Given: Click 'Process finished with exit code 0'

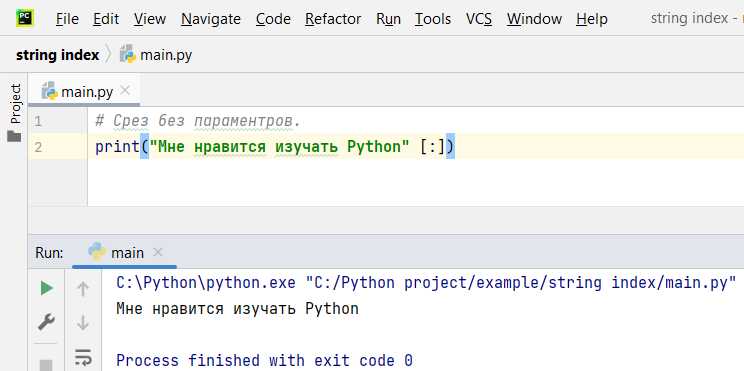Looking at the screenshot, I should pyautogui.click(x=264, y=361).
